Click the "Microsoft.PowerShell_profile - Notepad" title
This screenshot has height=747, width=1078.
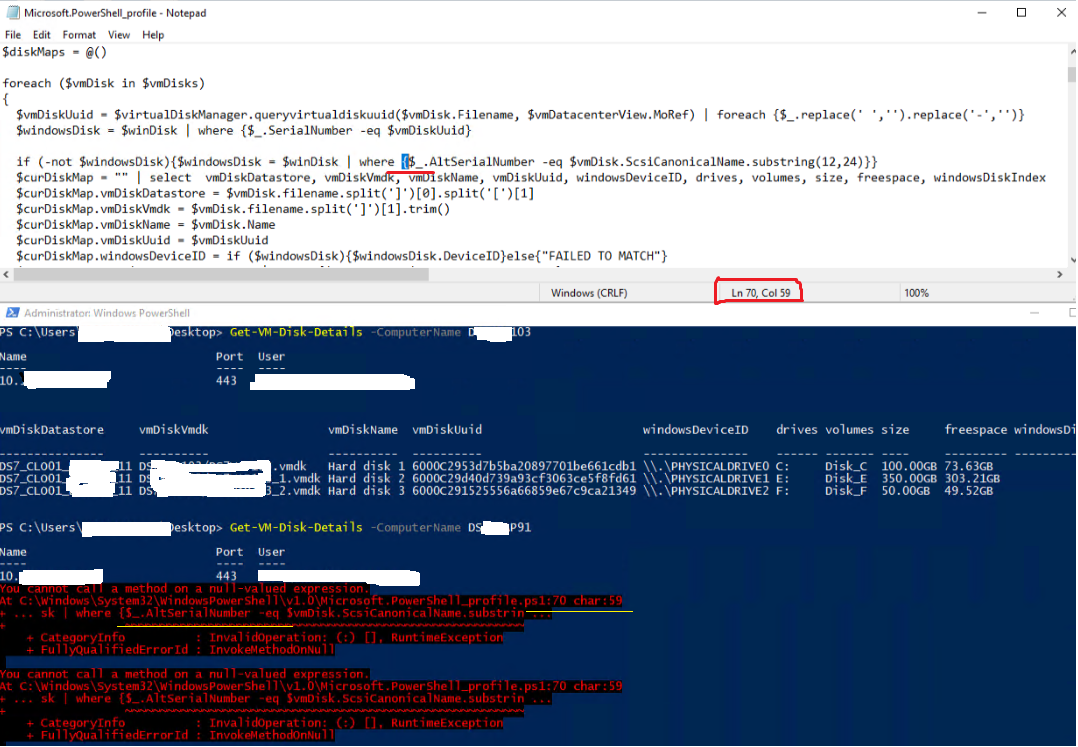pos(115,13)
